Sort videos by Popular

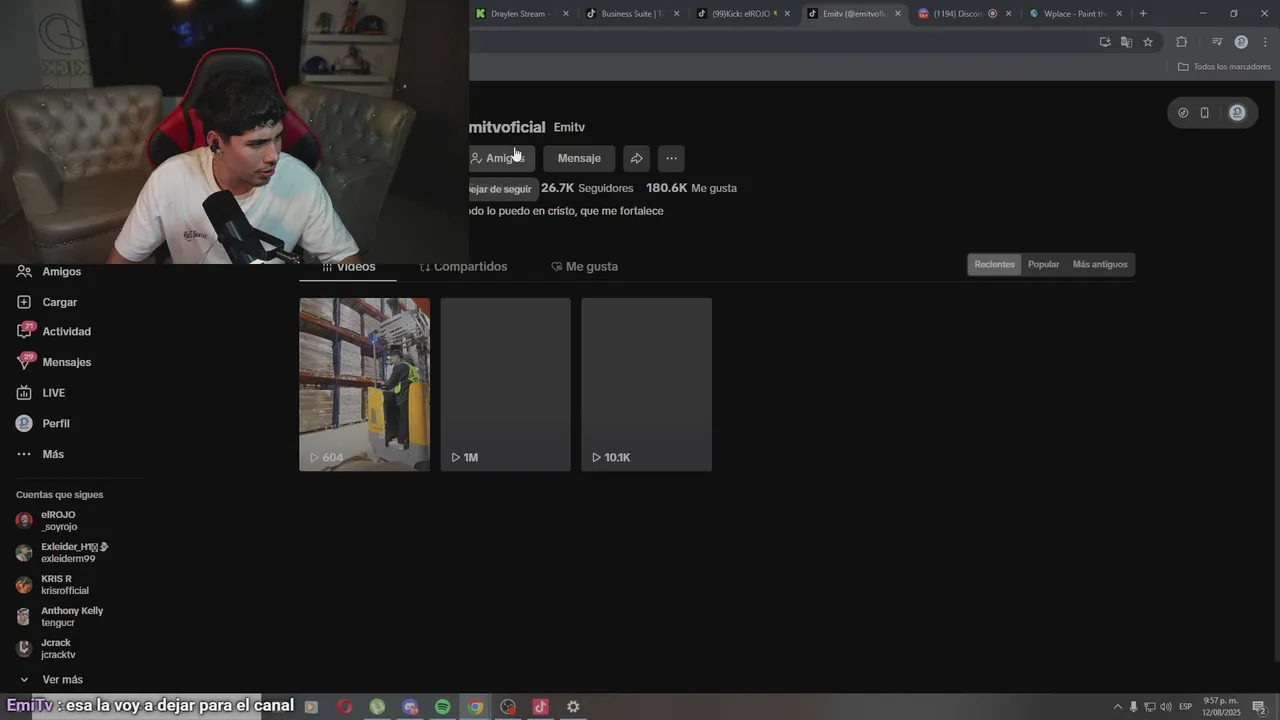[1044, 265]
